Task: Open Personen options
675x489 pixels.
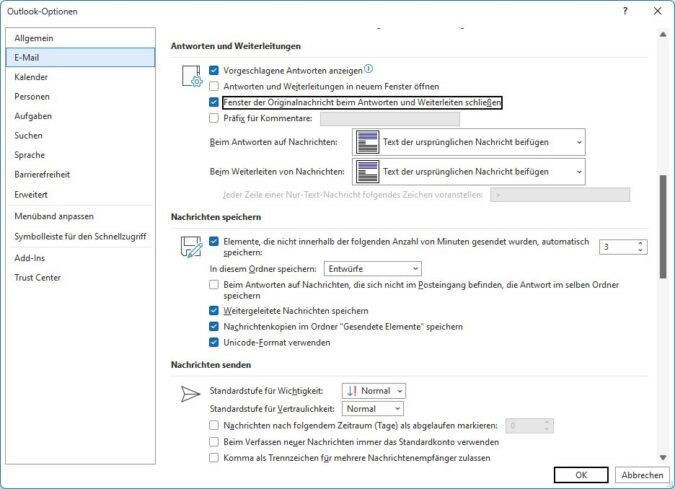Action: [81, 96]
